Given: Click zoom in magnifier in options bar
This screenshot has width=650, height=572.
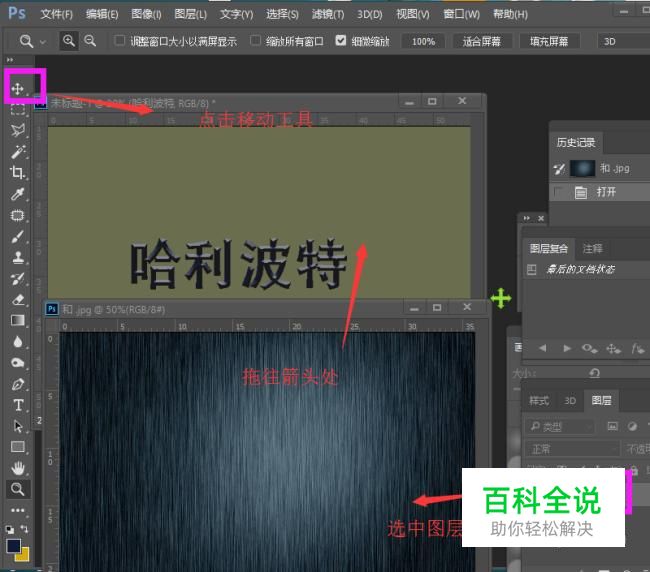Looking at the screenshot, I should pos(69,41).
